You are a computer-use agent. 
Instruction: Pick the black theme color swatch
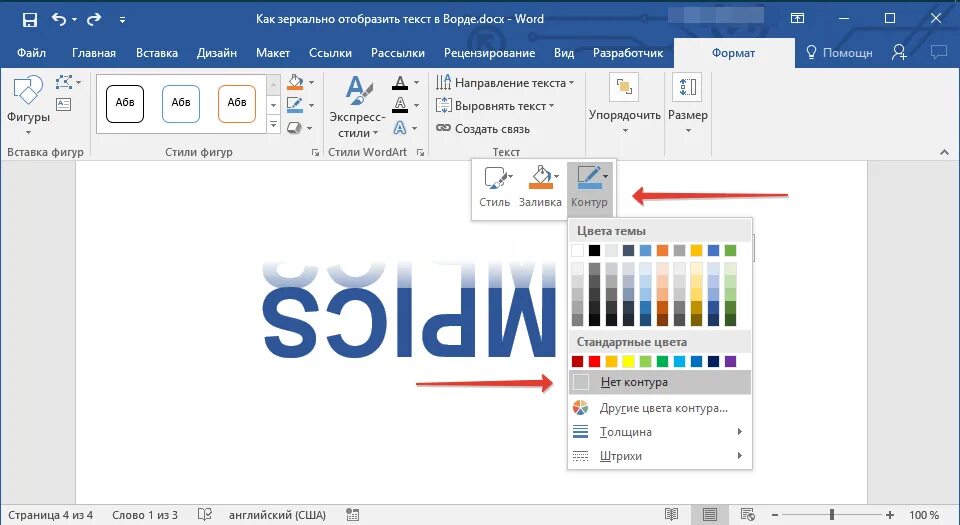pyautogui.click(x=594, y=250)
